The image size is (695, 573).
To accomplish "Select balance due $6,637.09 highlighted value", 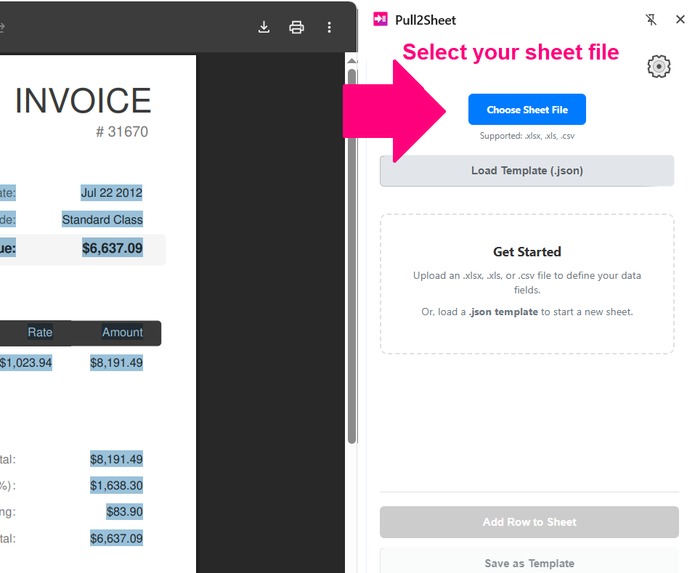I will [112, 248].
